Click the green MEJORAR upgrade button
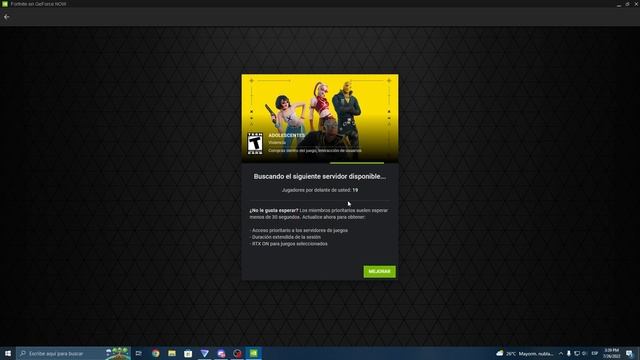 379,271
